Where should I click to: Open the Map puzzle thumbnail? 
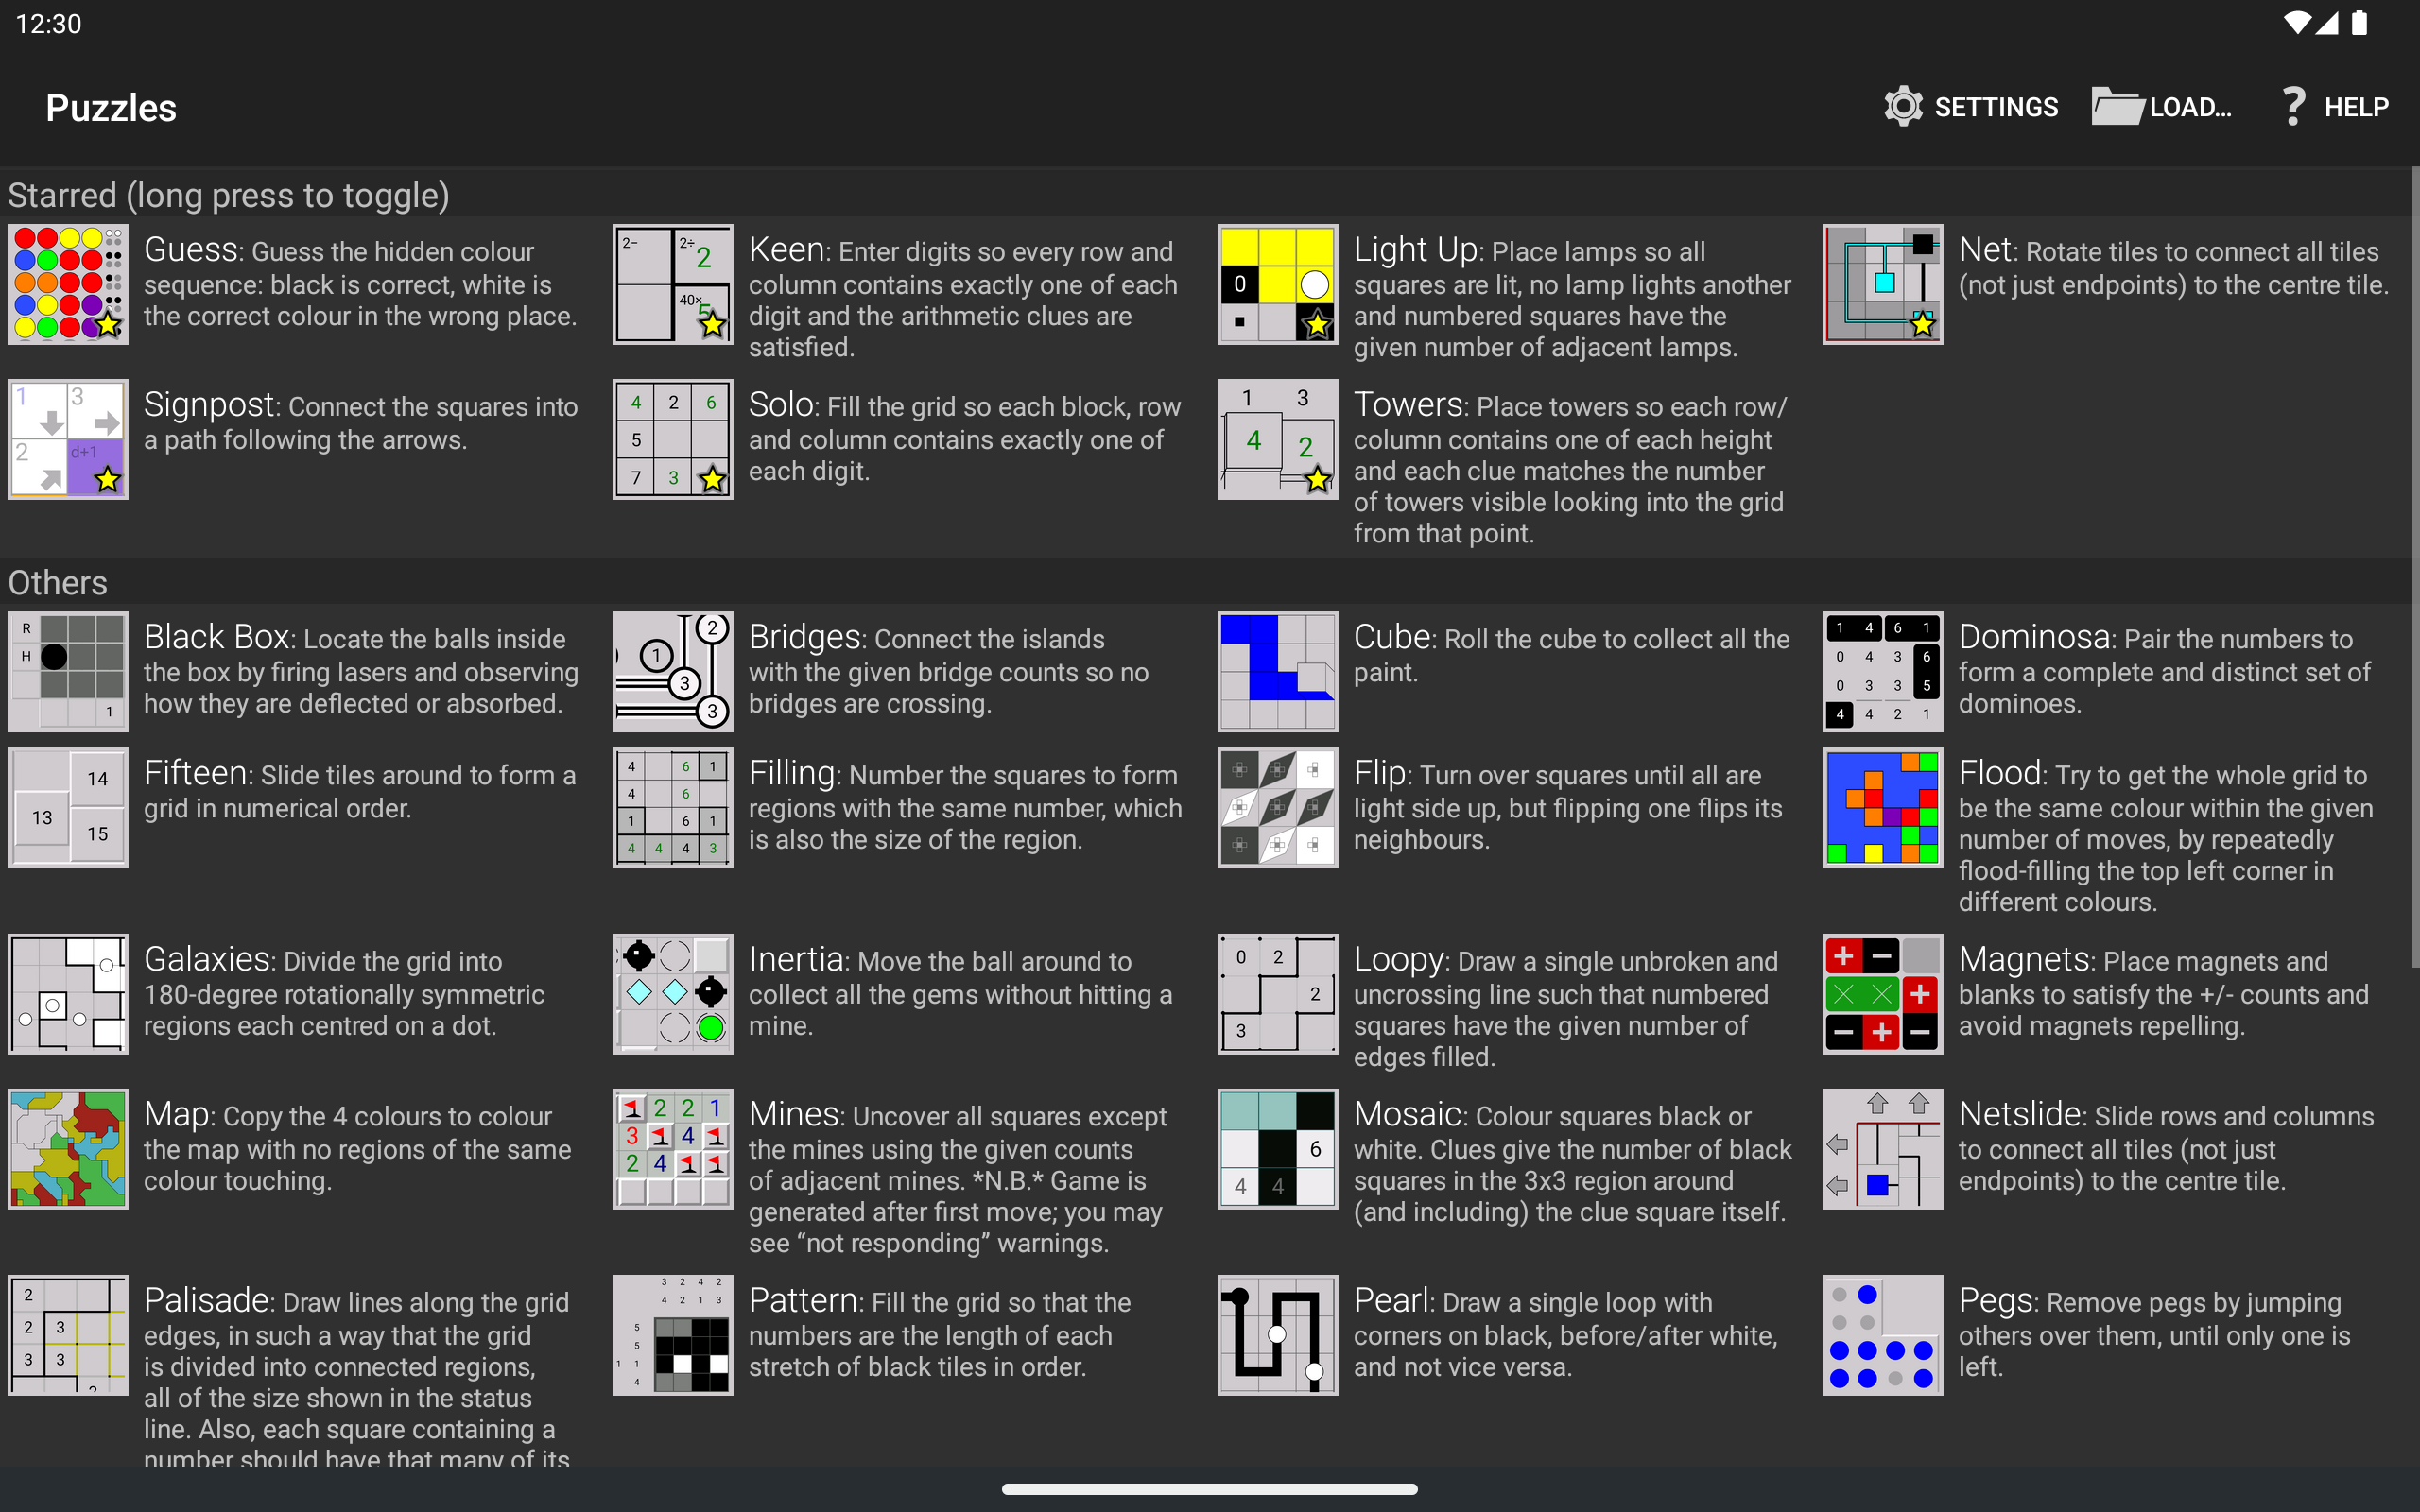pos(67,1148)
